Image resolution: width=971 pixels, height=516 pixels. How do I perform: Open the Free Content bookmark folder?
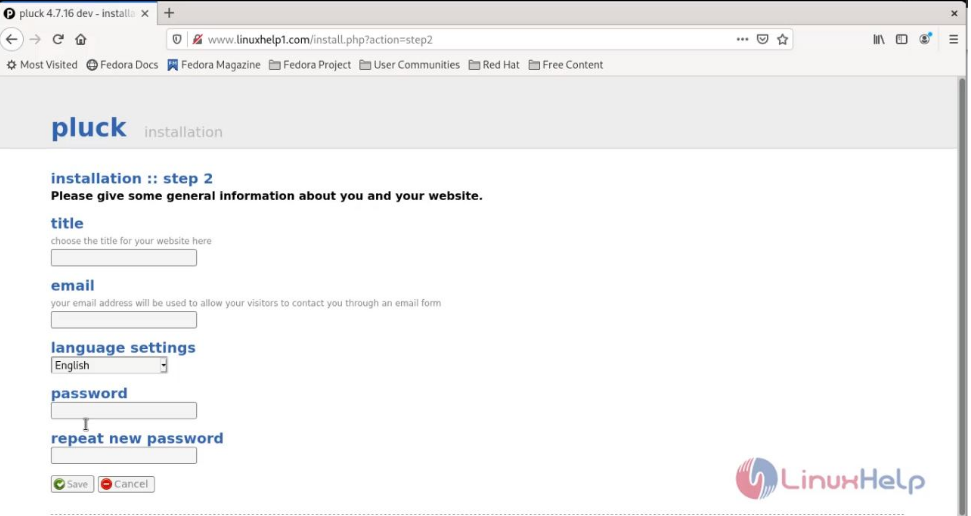(x=565, y=64)
